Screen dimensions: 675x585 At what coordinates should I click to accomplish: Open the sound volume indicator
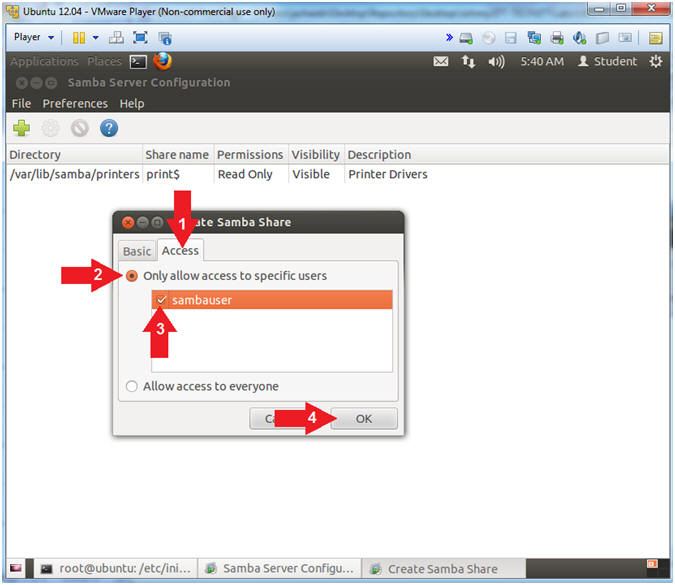pos(496,62)
